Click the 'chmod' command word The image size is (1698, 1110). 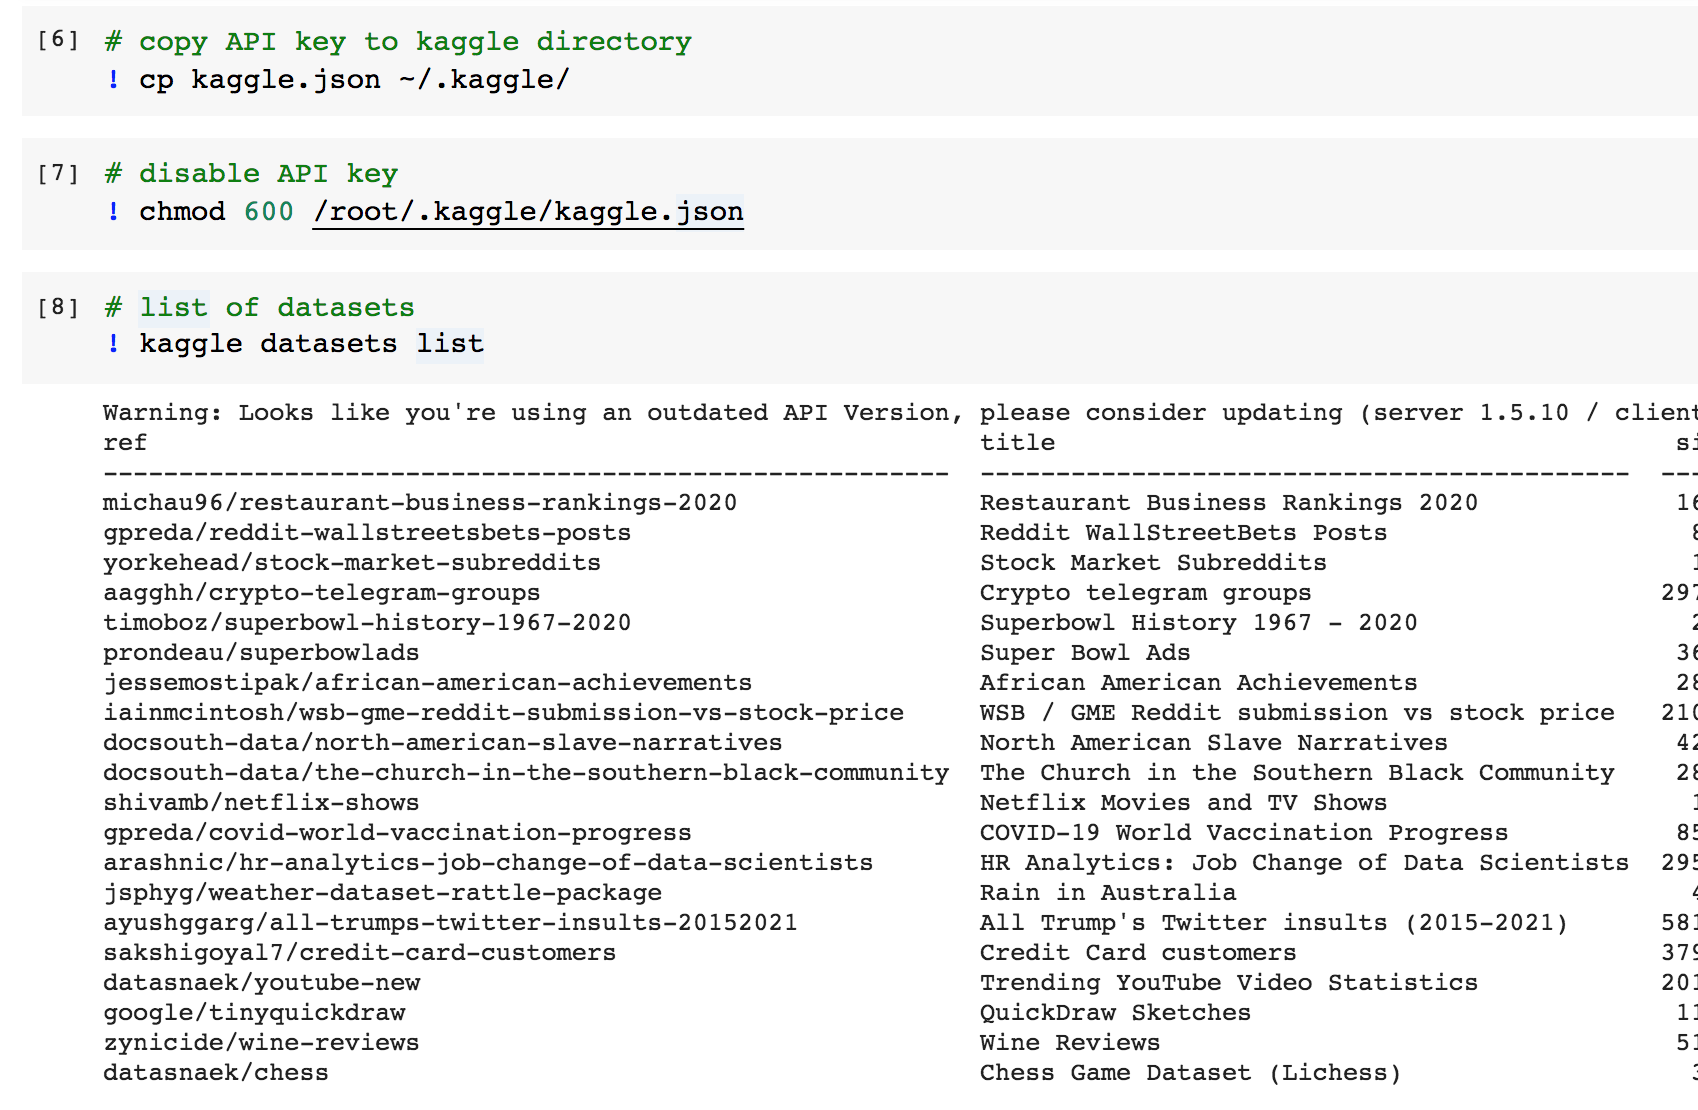[182, 212]
